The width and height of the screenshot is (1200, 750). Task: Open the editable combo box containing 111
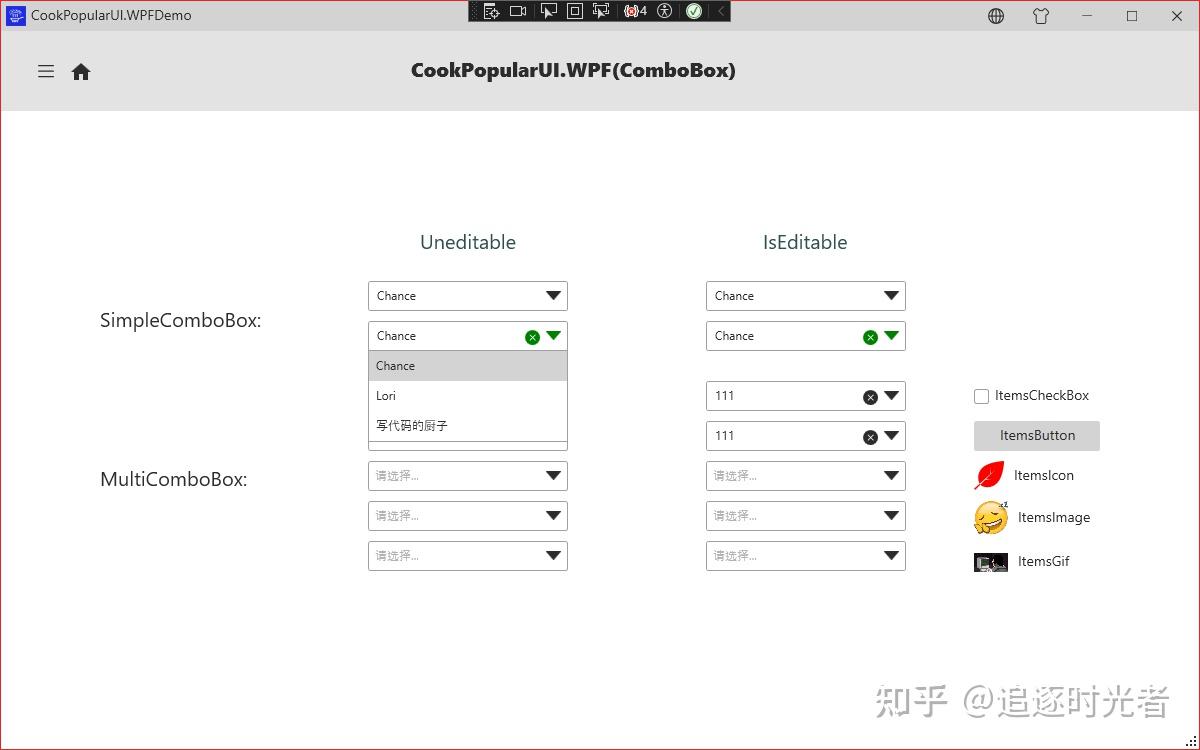890,396
